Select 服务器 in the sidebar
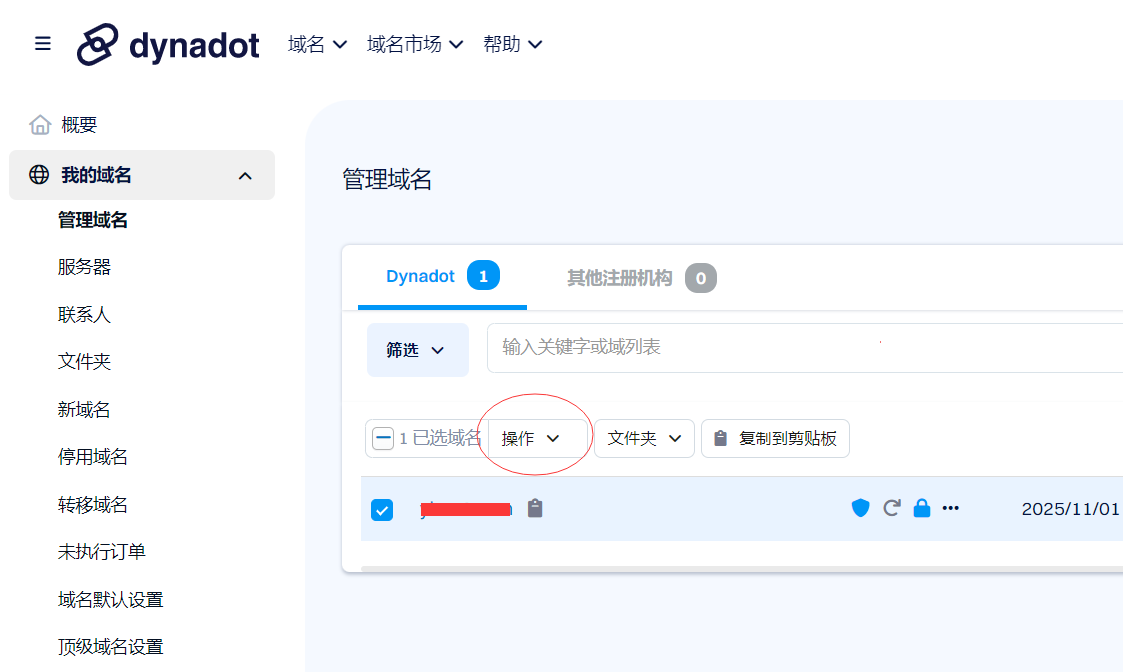Image resolution: width=1123 pixels, height=672 pixels. 84,267
